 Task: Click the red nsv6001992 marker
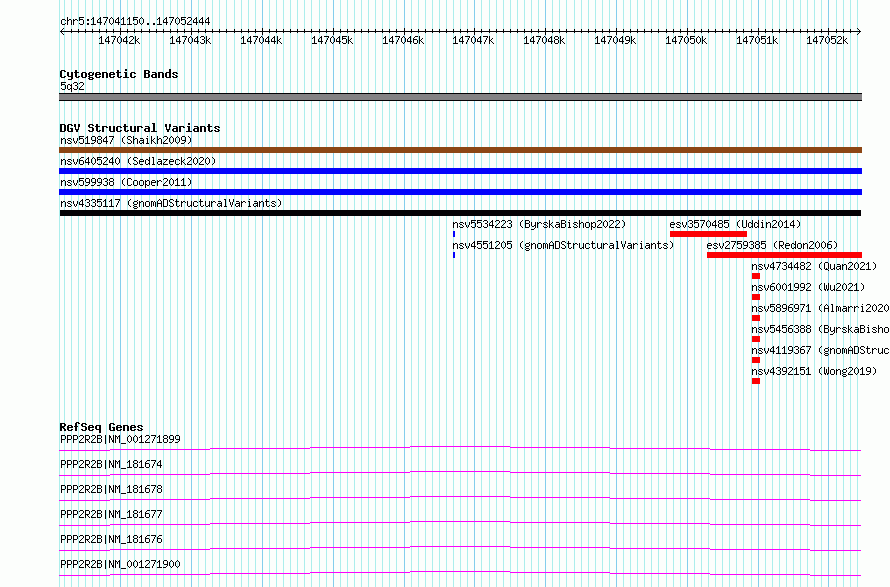(756, 297)
